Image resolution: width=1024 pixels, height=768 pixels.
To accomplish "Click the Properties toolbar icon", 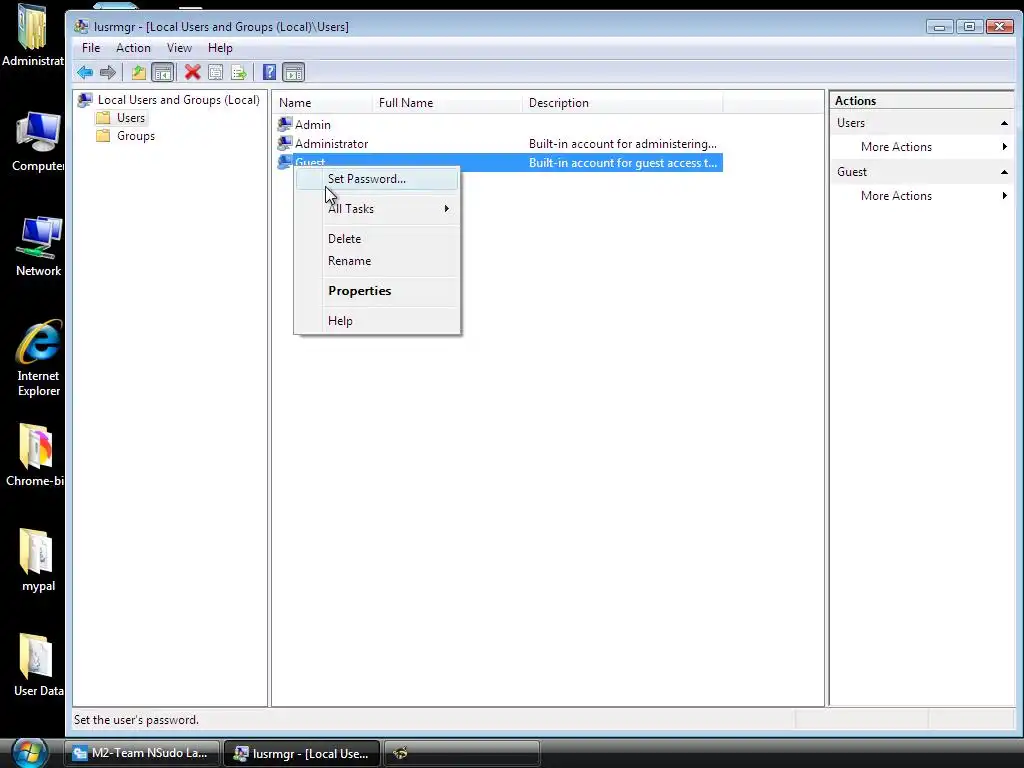I will click(x=216, y=72).
